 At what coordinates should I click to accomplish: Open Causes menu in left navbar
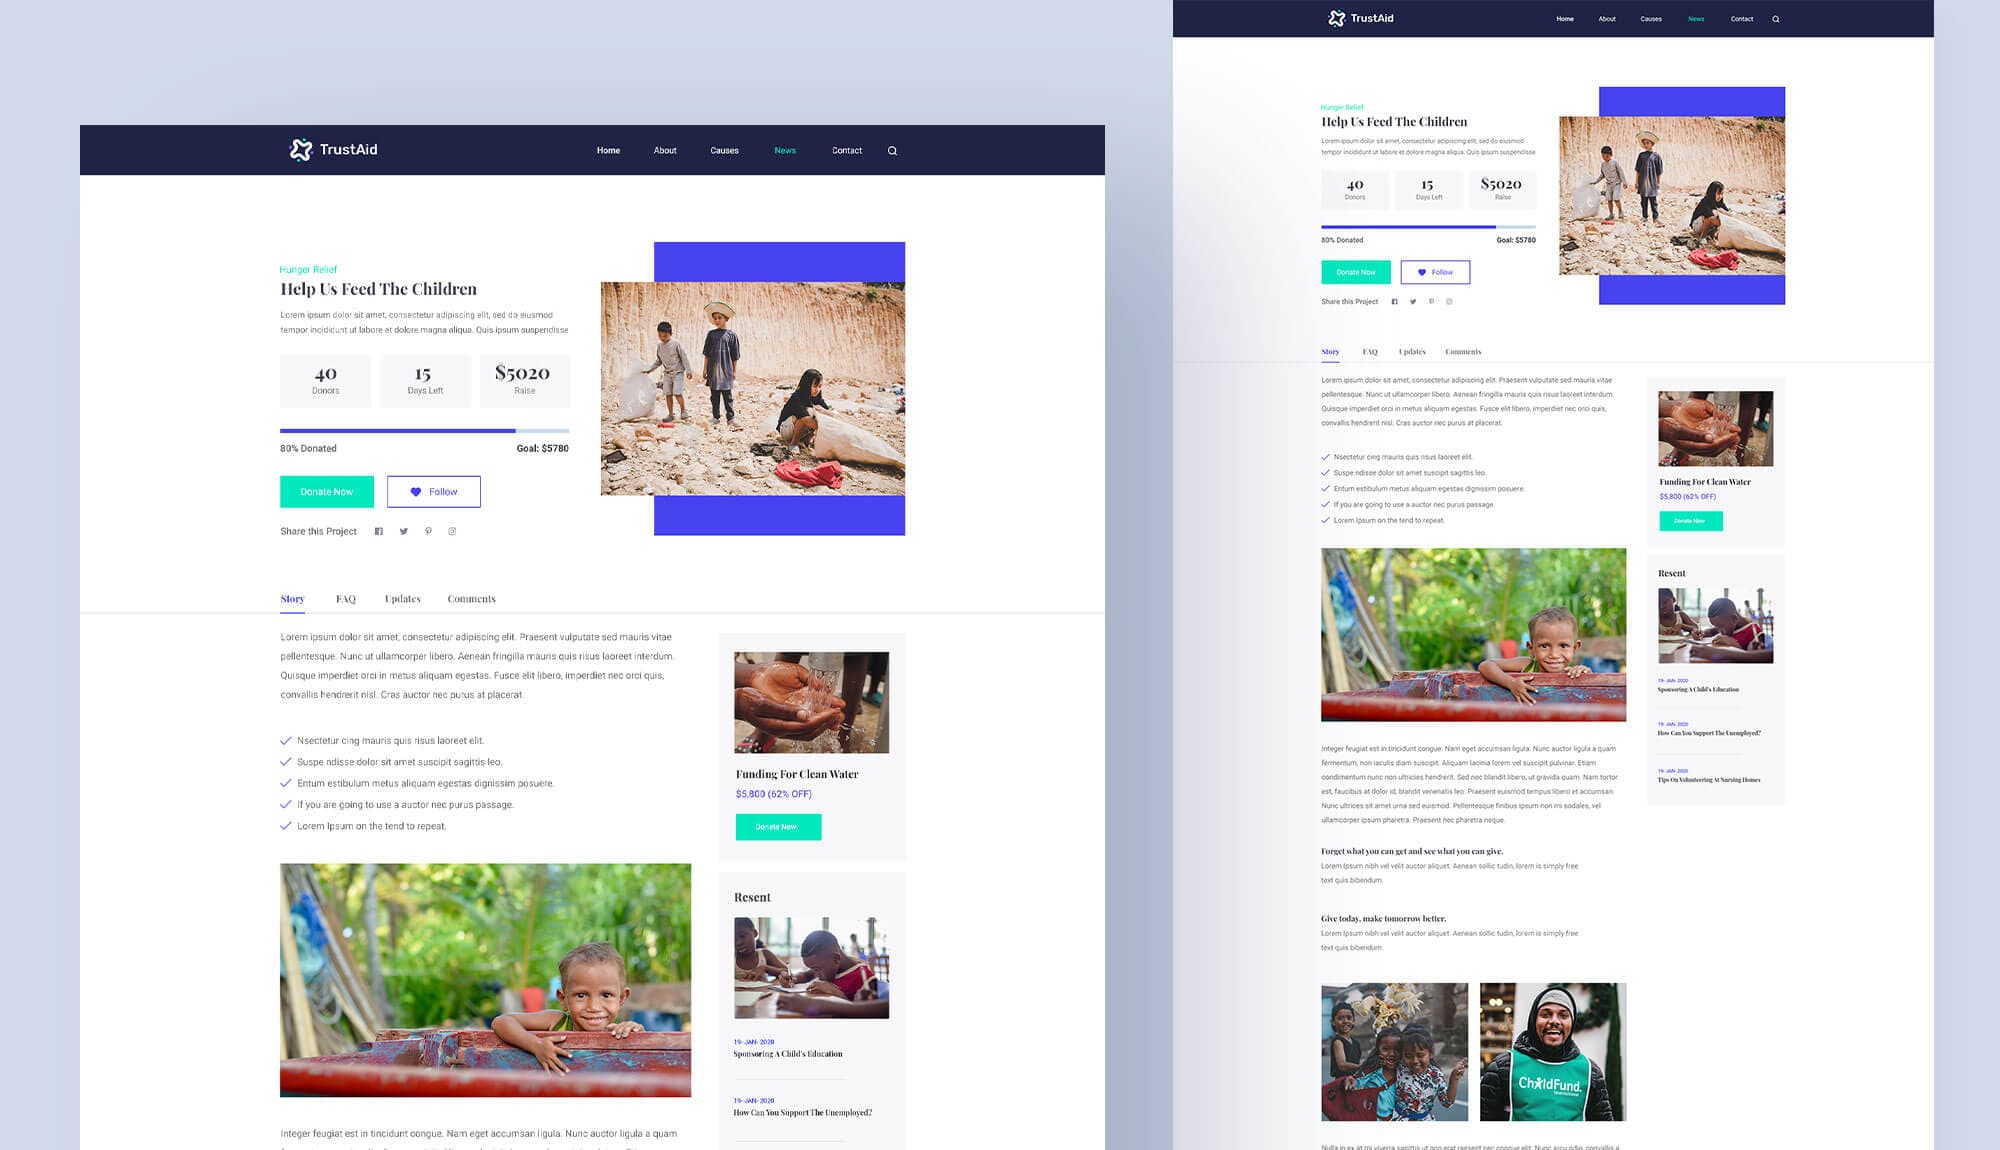pyautogui.click(x=724, y=151)
